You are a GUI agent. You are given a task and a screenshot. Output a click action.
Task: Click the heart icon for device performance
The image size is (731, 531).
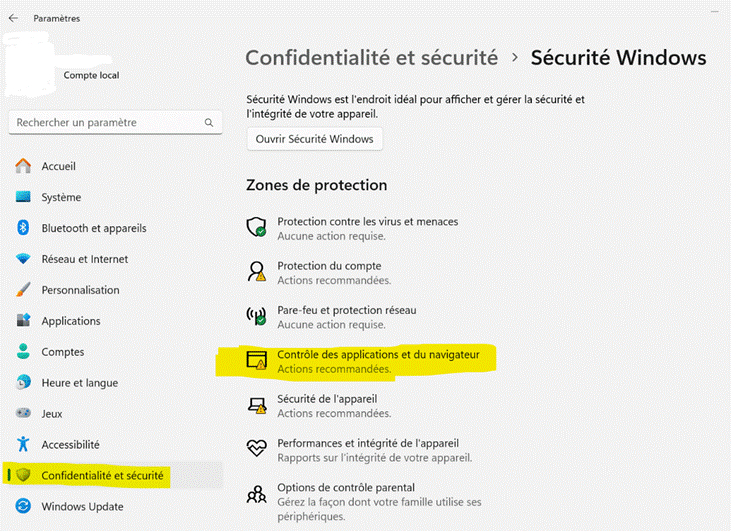click(256, 448)
